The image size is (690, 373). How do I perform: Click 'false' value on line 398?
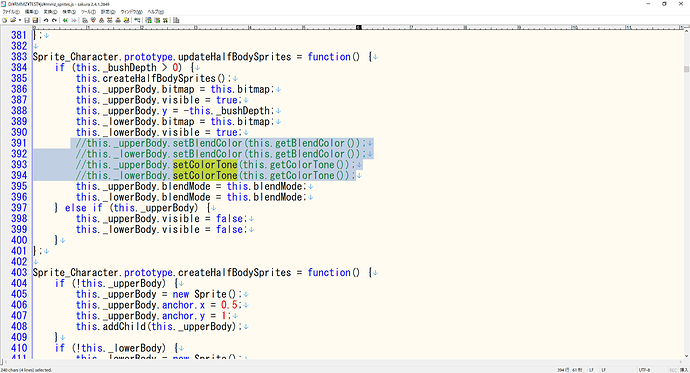click(x=229, y=219)
